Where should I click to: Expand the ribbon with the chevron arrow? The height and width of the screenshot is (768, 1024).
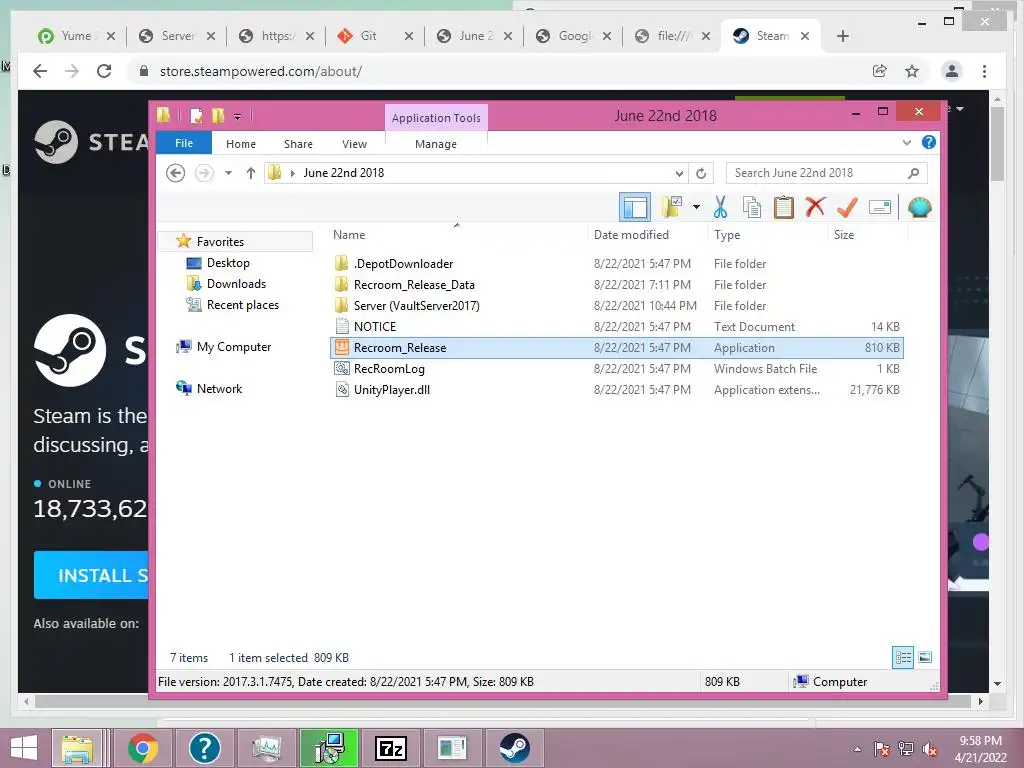(906, 142)
